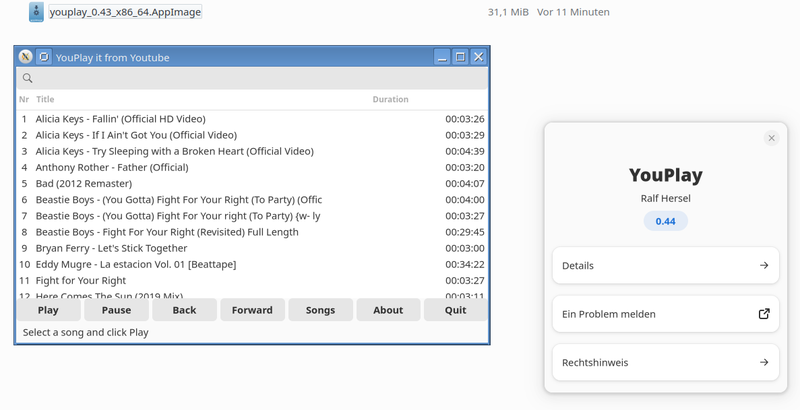Click the AppImage file icon
Image resolution: width=800 pixels, height=410 pixels.
36,12
